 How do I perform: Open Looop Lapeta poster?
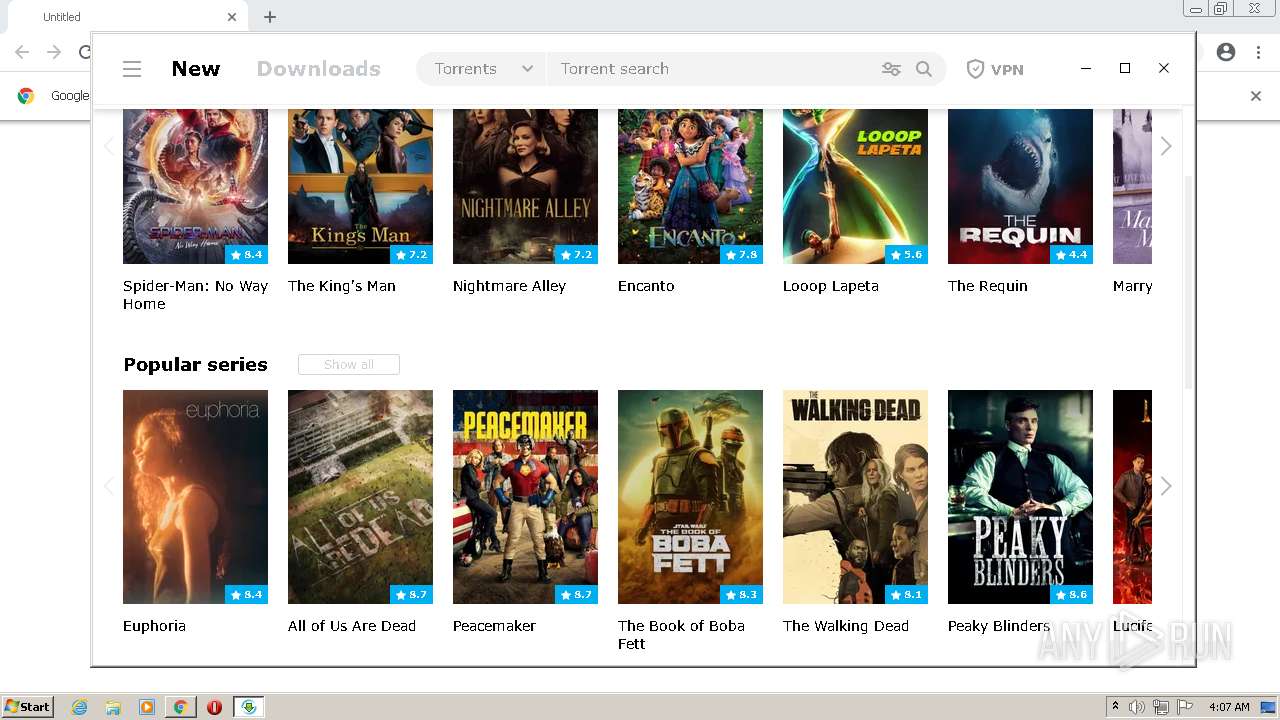[x=855, y=186]
